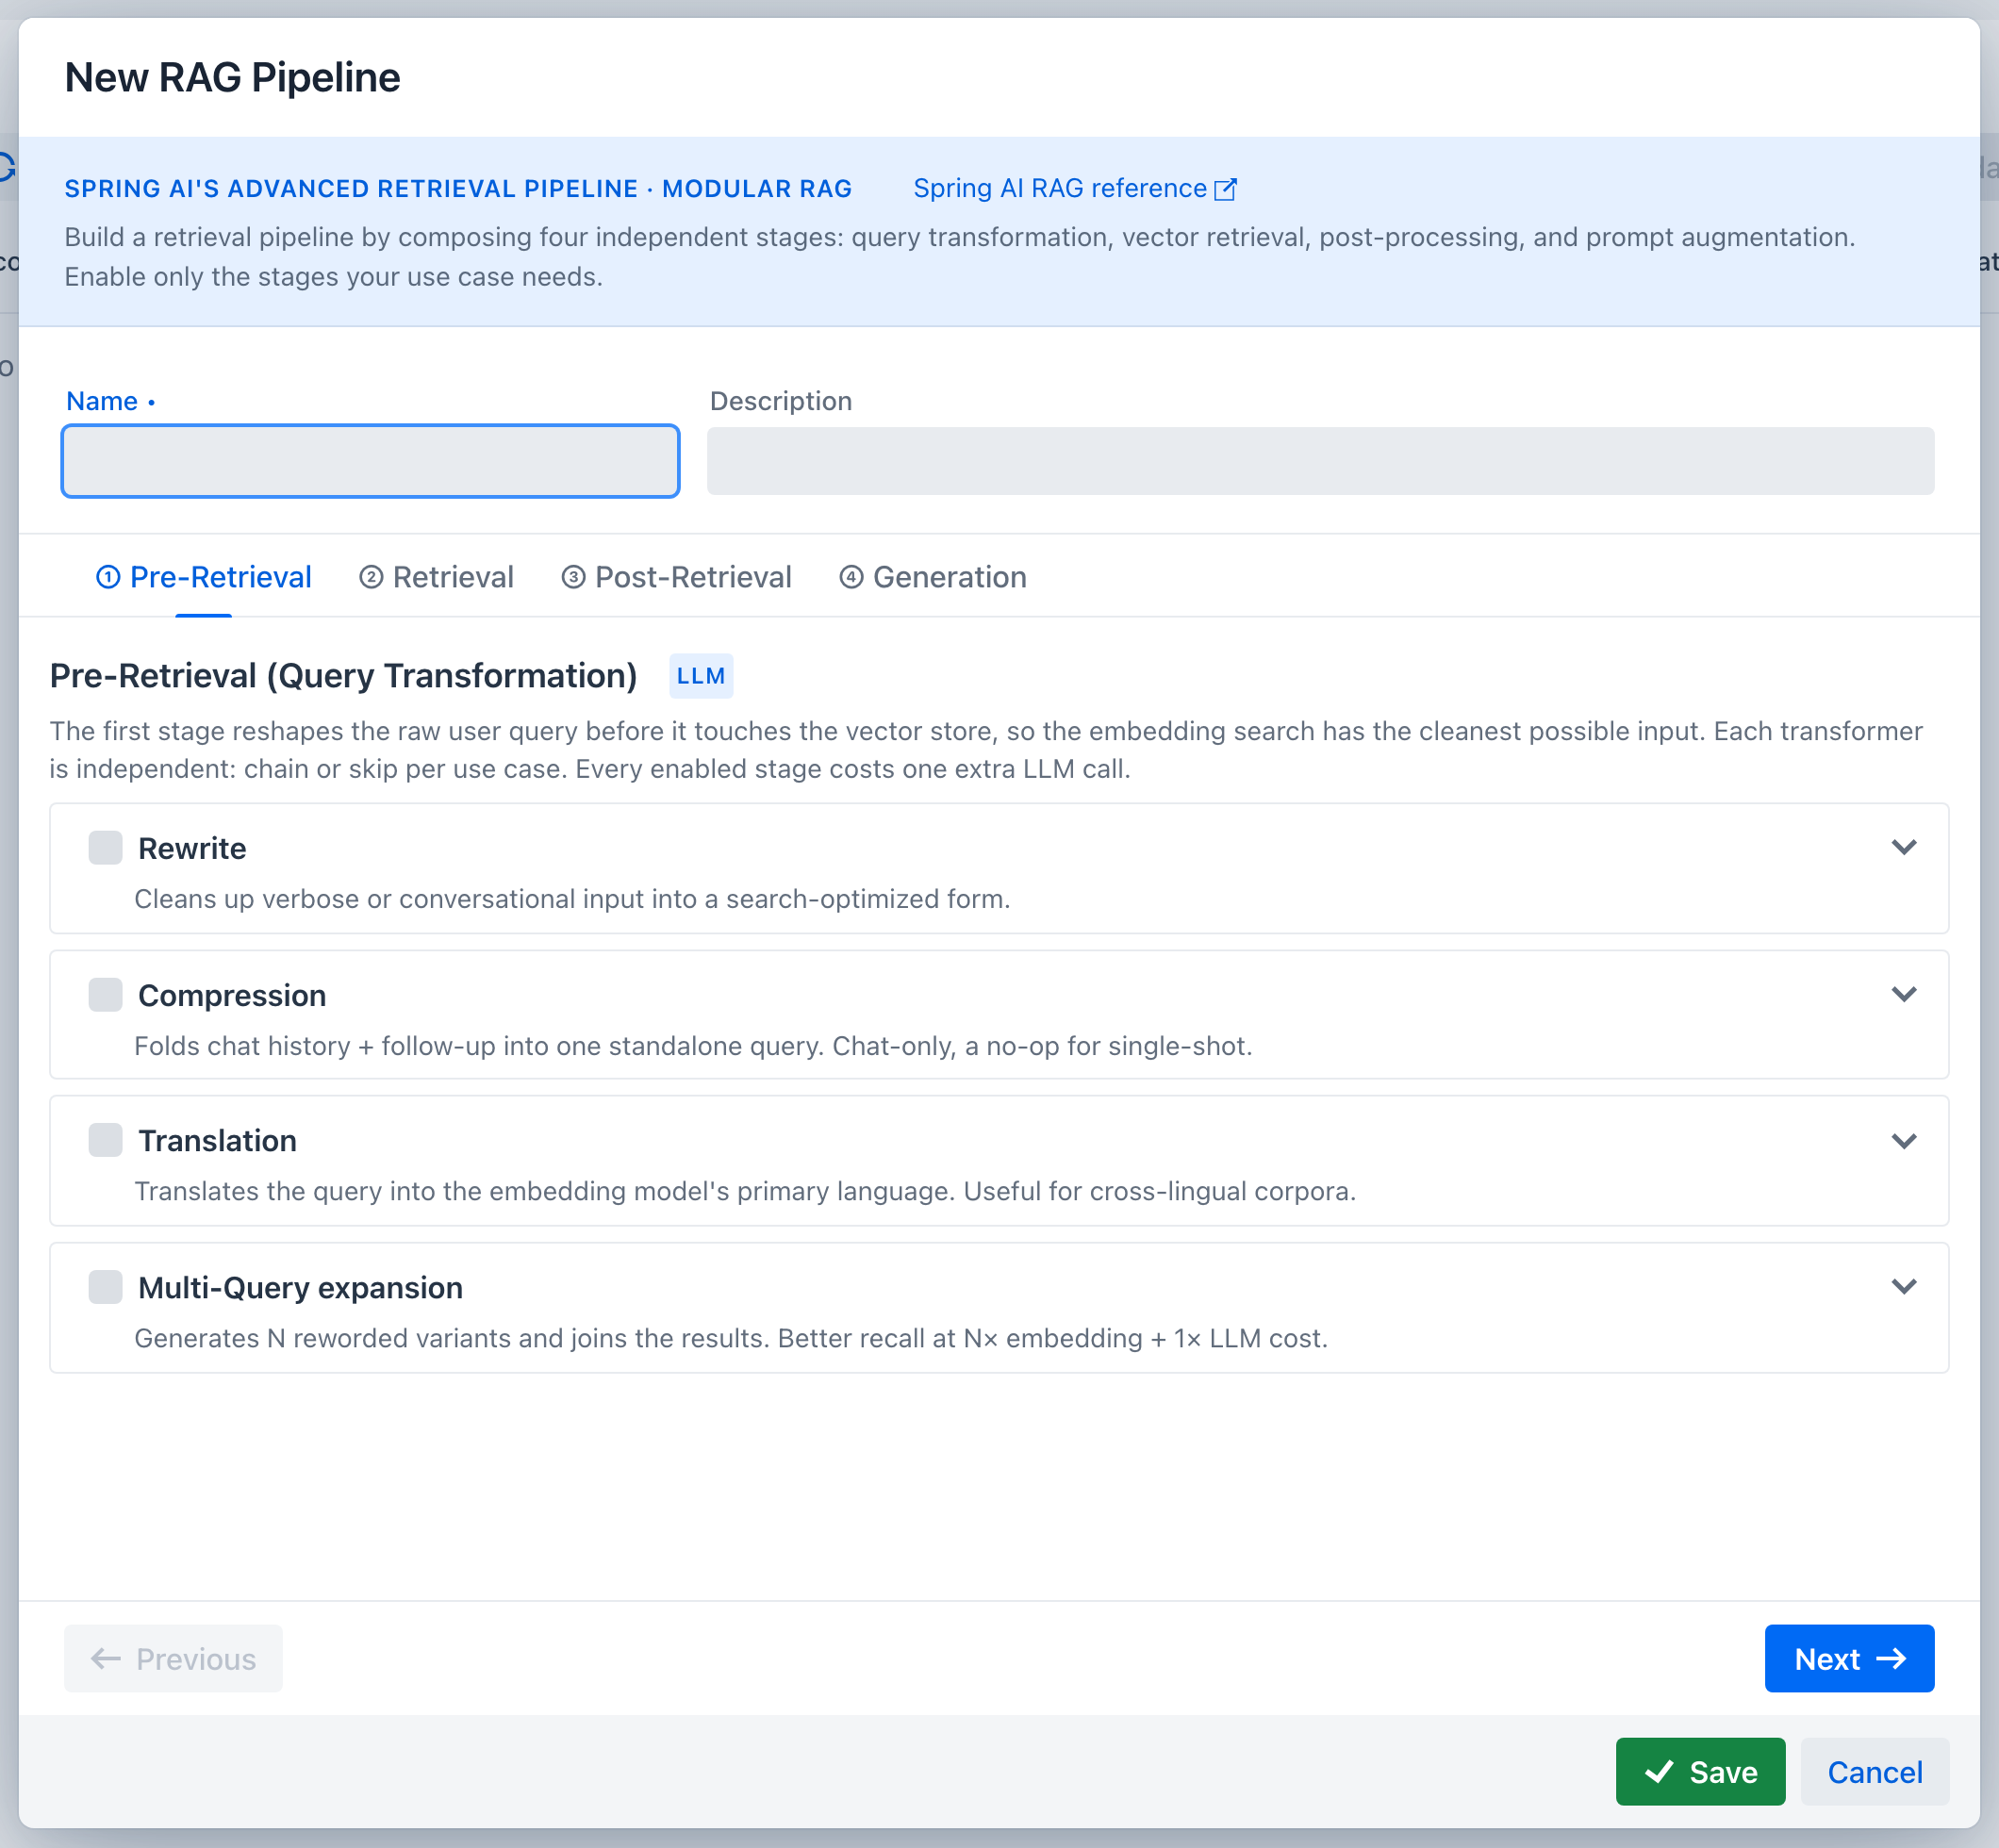Click the 'Multi-Query expansion' title text
Viewport: 1999px width, 1848px height.
click(x=300, y=1287)
